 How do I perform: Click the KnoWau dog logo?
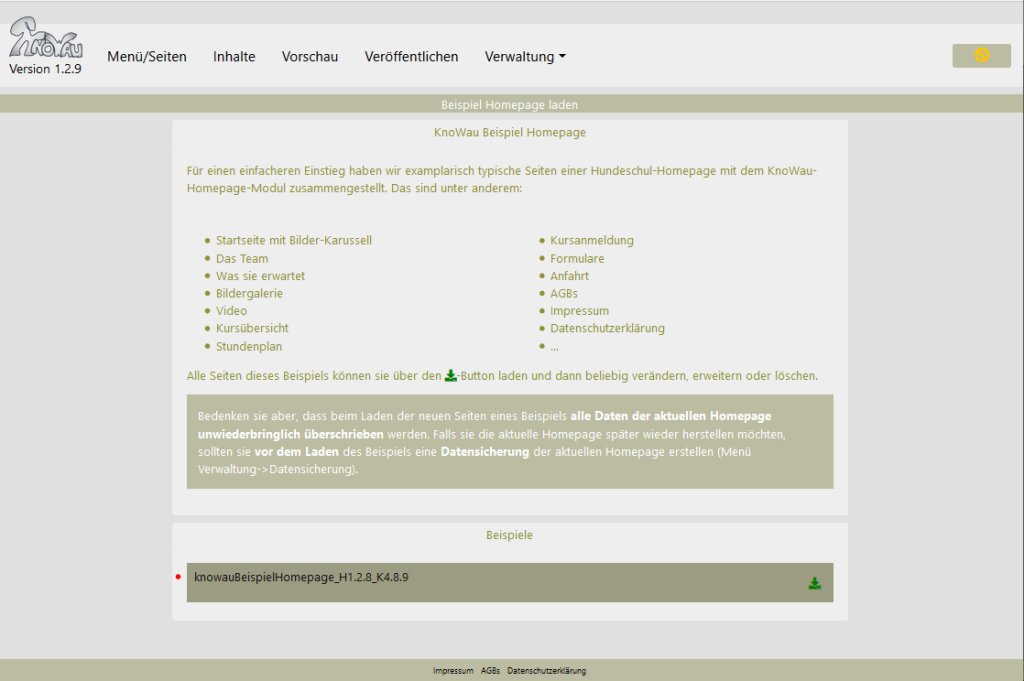click(45, 39)
